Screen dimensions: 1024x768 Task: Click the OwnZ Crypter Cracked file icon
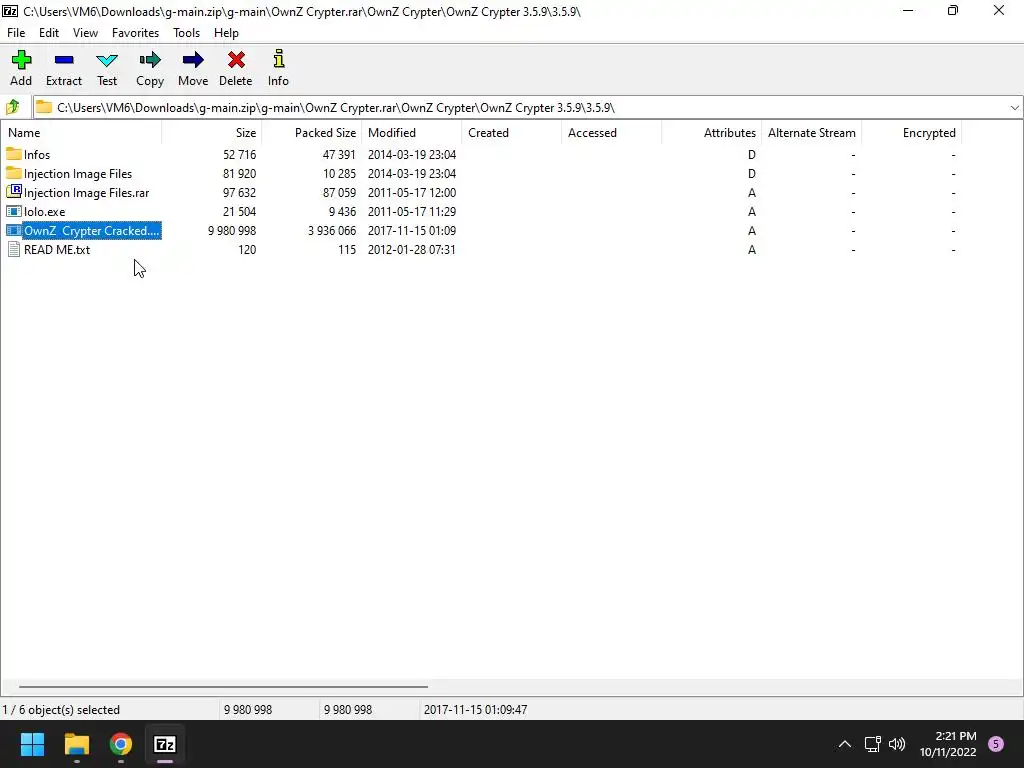tap(14, 230)
